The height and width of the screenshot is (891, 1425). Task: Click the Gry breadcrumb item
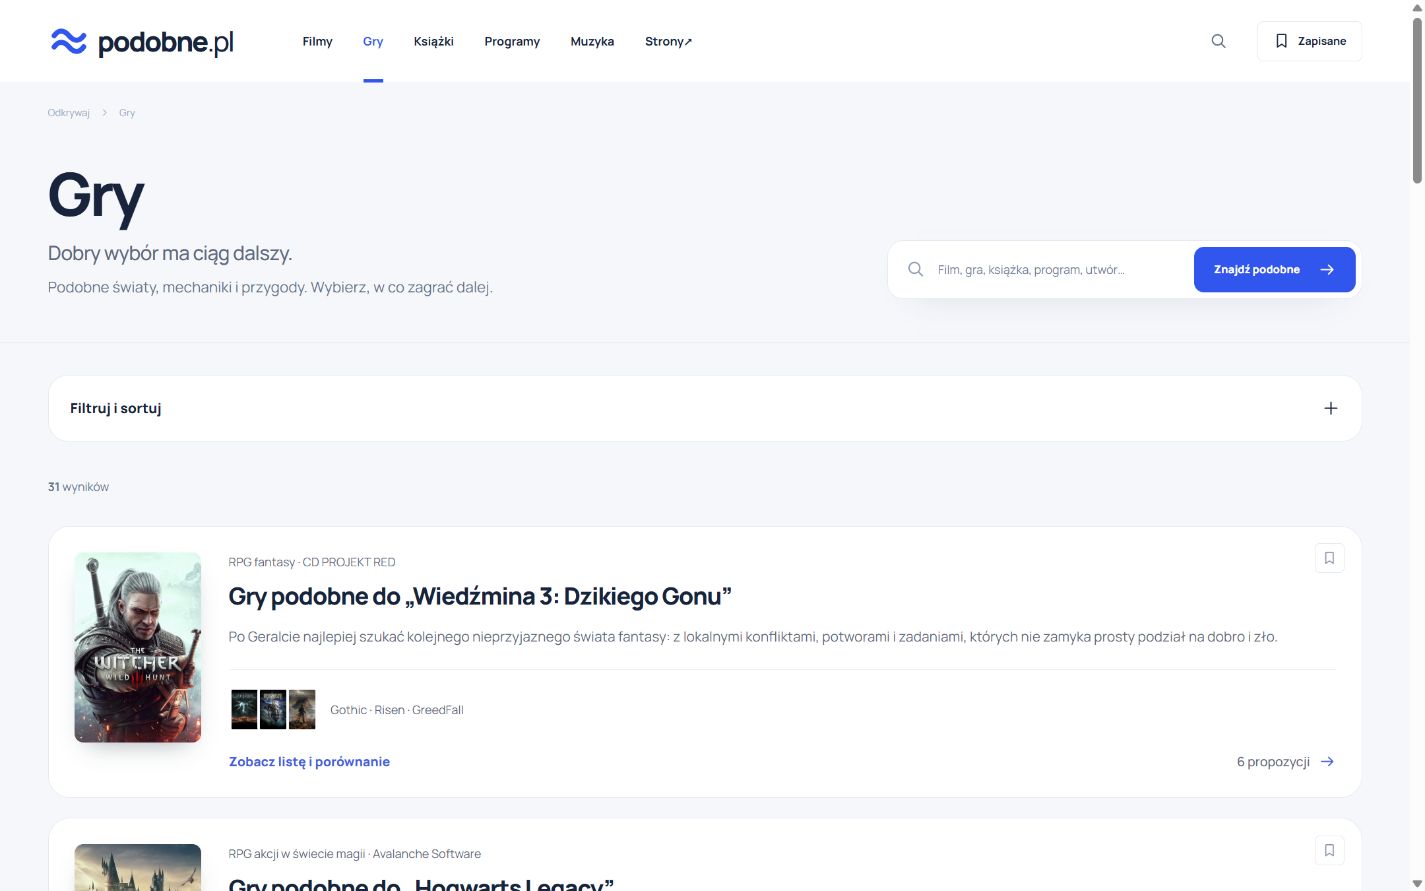tap(127, 113)
